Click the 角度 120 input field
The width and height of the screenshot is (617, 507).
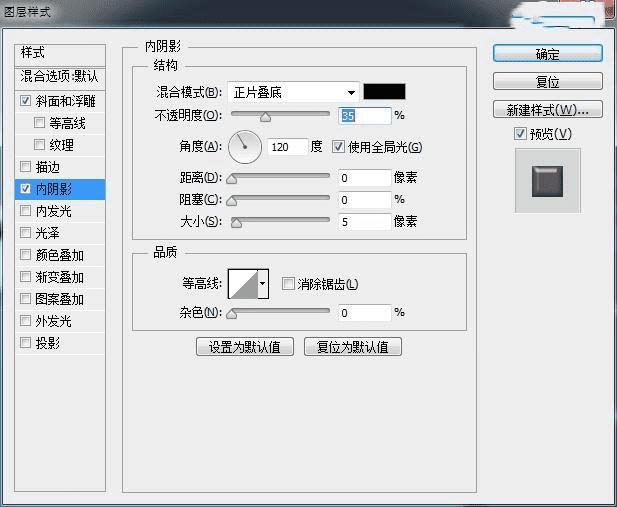[288, 147]
